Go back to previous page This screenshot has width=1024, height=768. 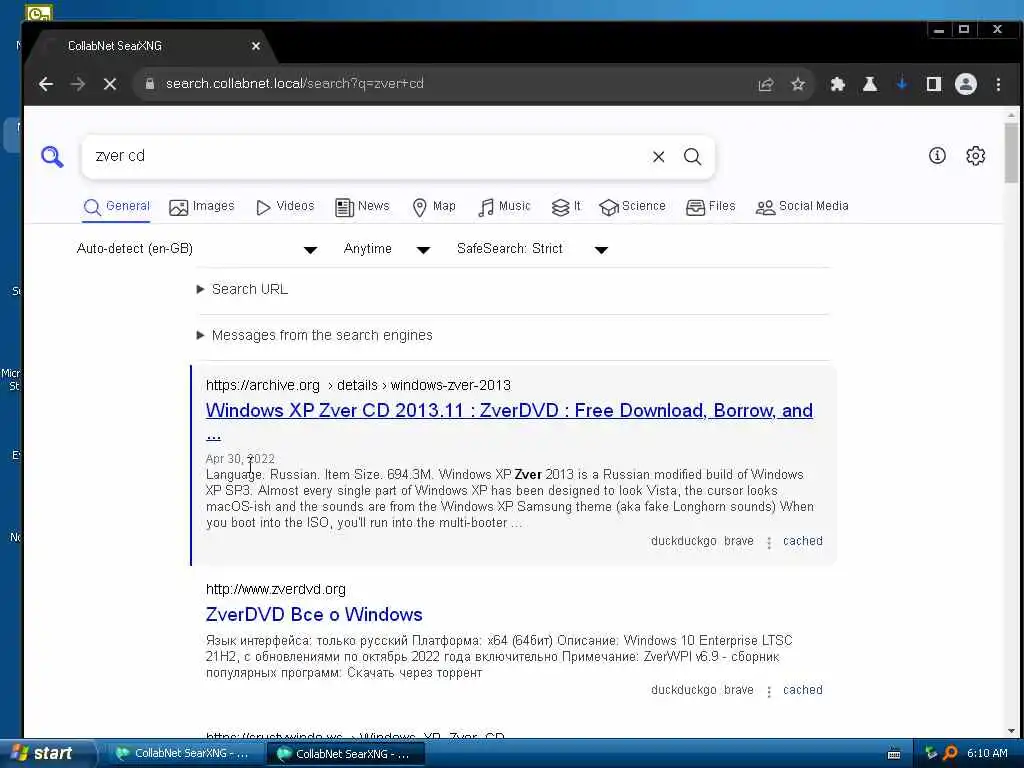46,84
